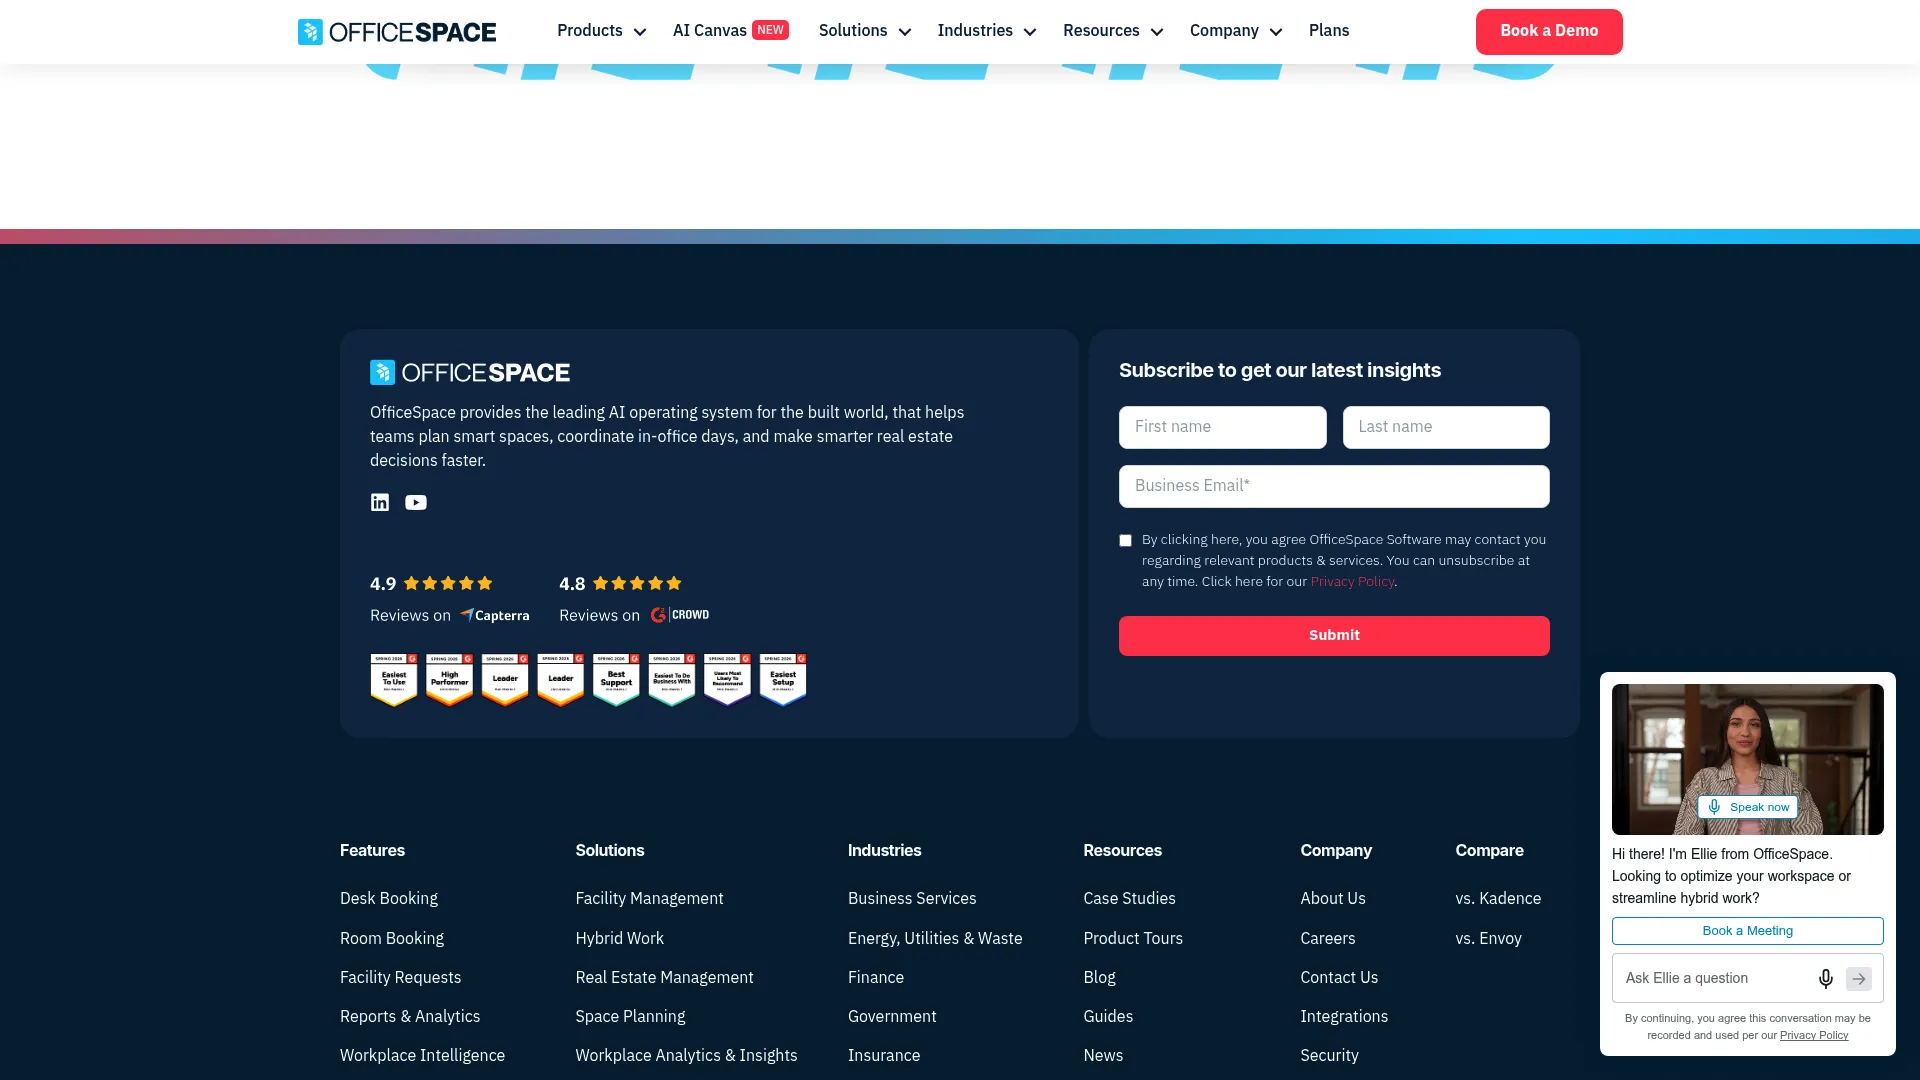Open the Blog link

pyautogui.click(x=1100, y=977)
